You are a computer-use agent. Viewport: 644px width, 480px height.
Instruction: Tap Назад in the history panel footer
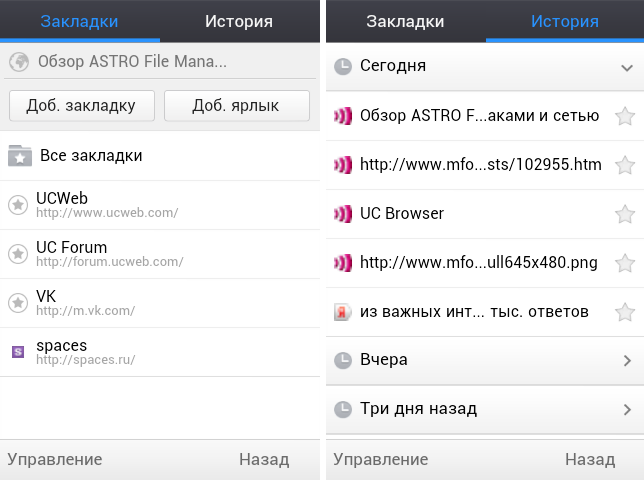point(590,459)
